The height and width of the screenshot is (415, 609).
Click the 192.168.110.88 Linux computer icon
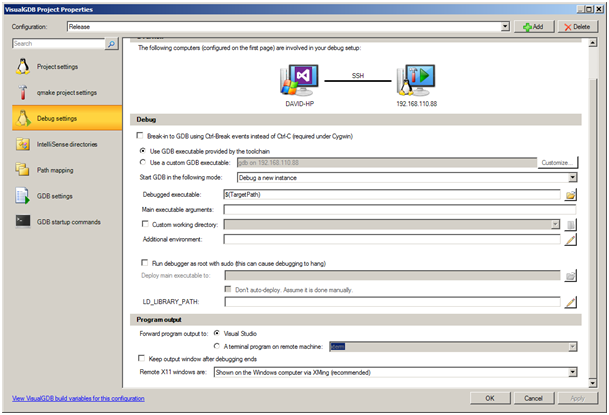[x=416, y=80]
